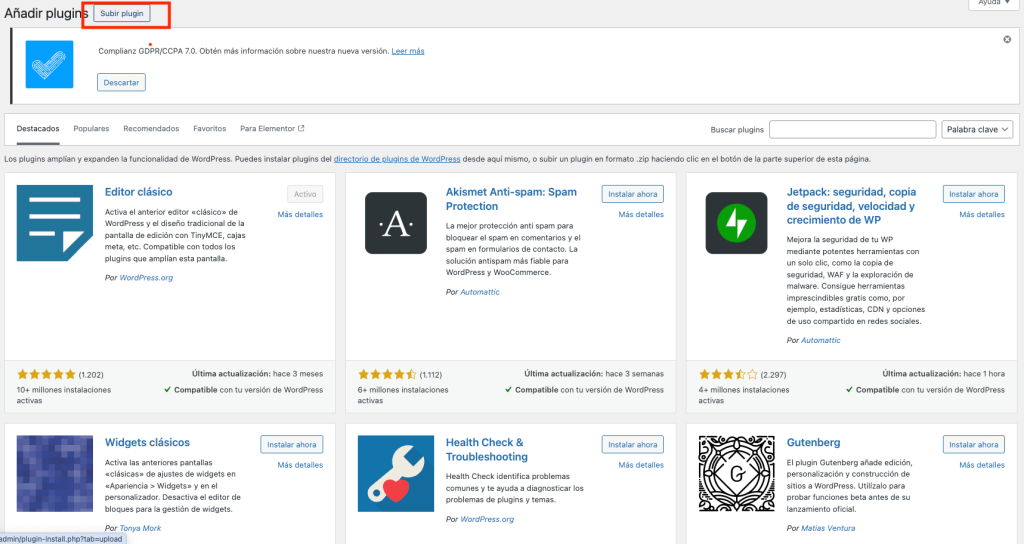Click 'Última actualización: hace 3 semanas' text
Viewport: 1024px width, 544px height.
(x=594, y=374)
